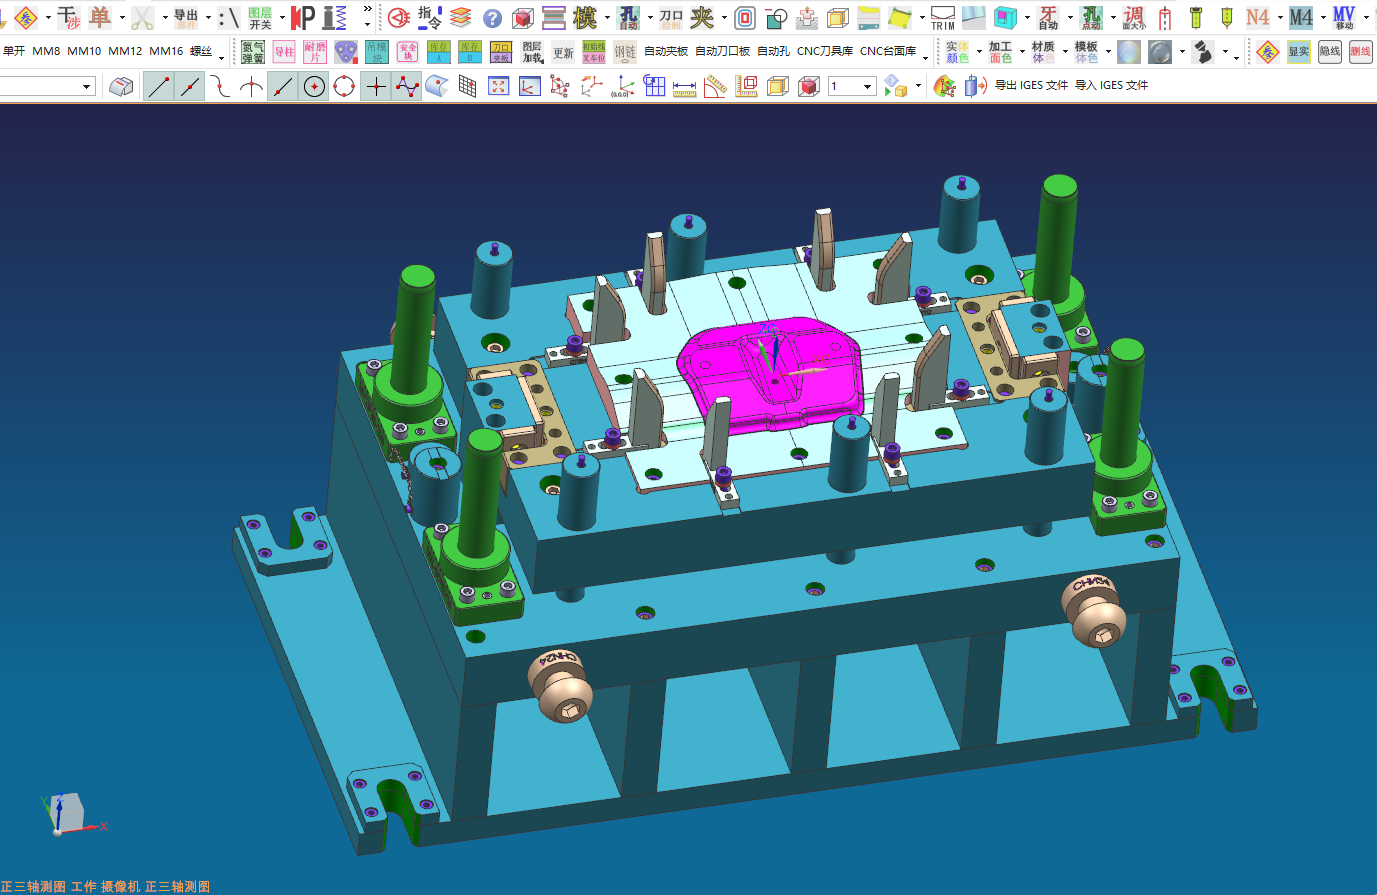
Task: Click the 指令 command icon
Action: point(430,17)
